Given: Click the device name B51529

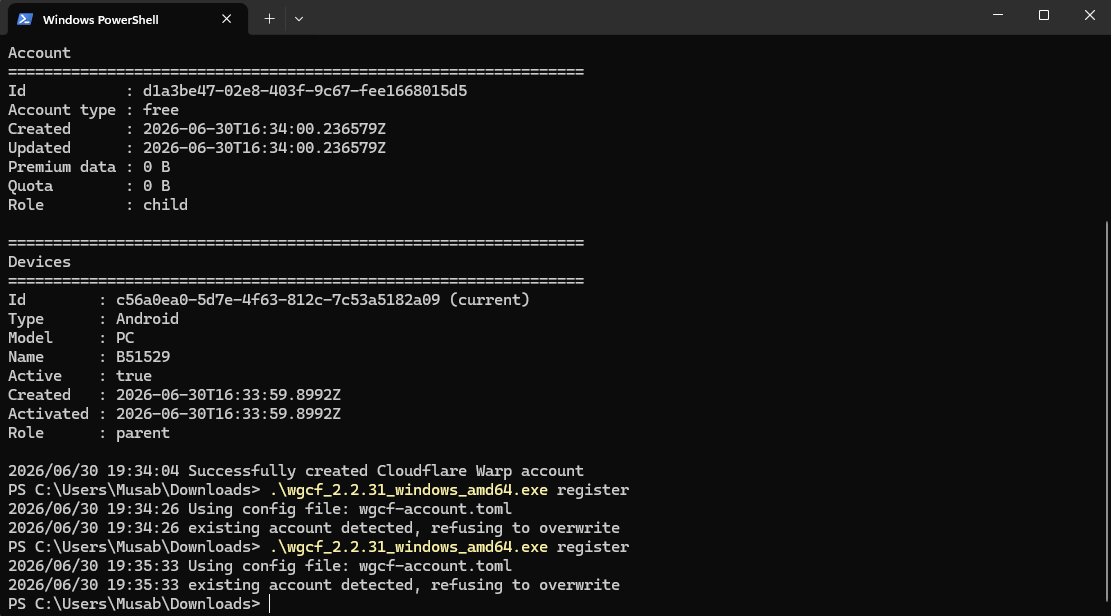Looking at the screenshot, I should (143, 357).
